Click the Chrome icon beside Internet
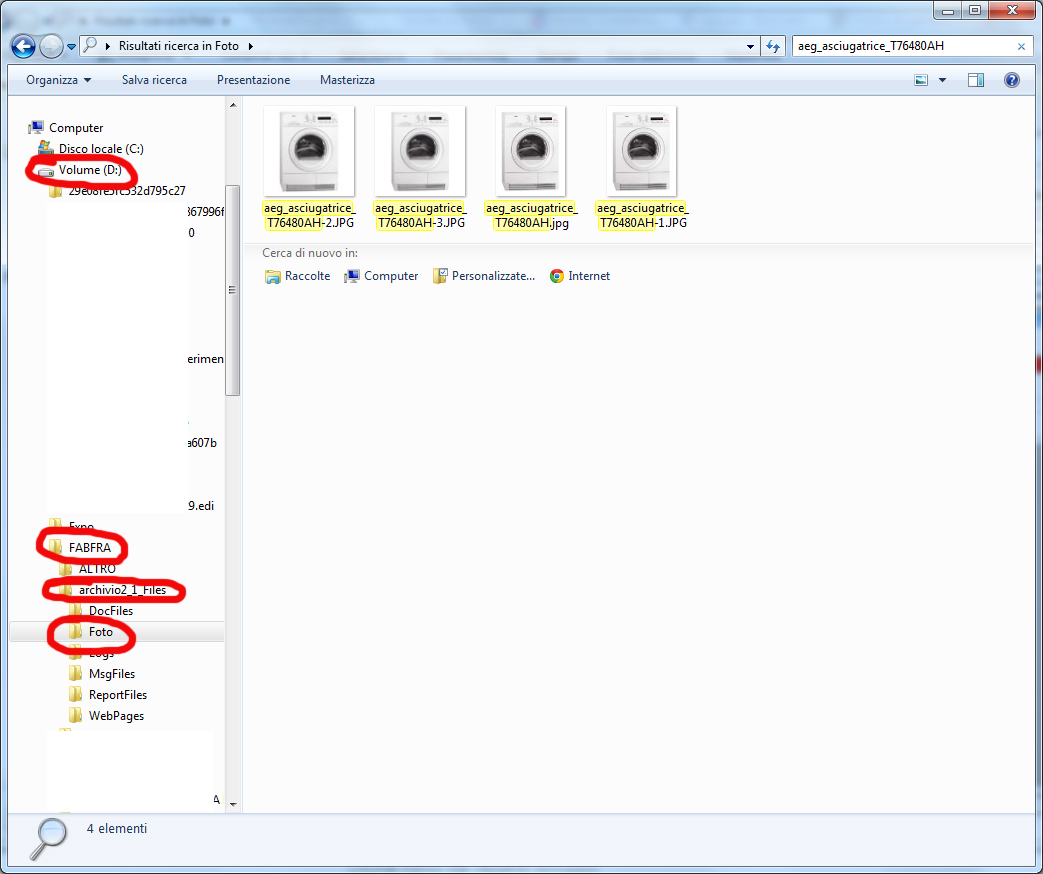Image resolution: width=1043 pixels, height=874 pixels. point(557,276)
